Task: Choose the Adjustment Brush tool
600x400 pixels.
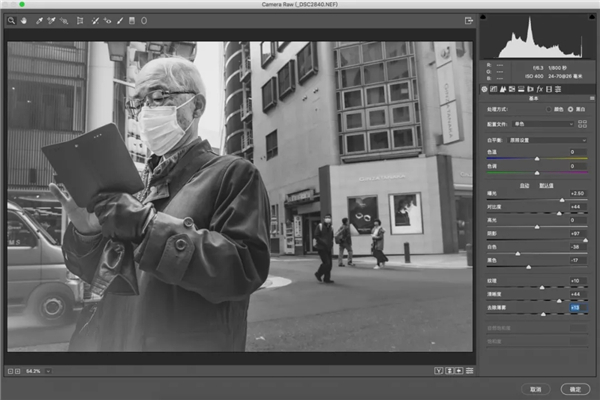Action: (120, 20)
